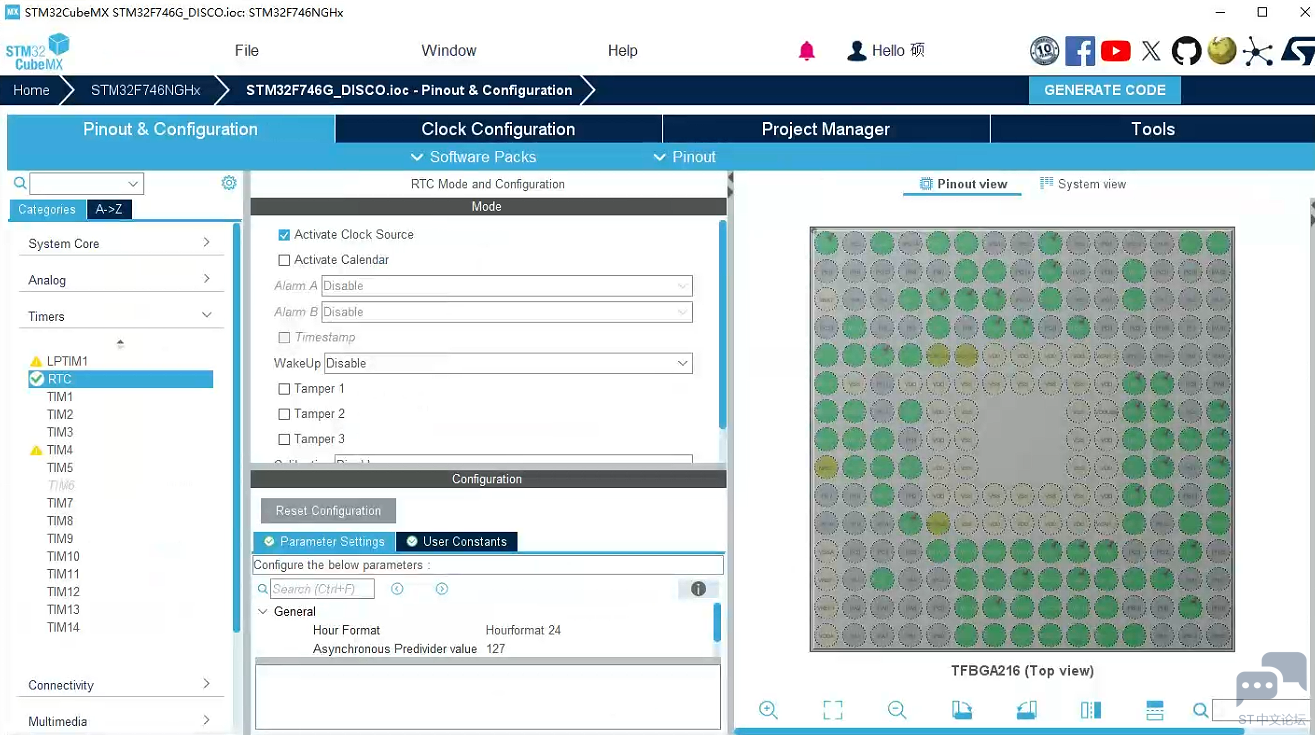The height and width of the screenshot is (735, 1315).
Task: Check the Tamper 2 box
Action: tap(284, 414)
